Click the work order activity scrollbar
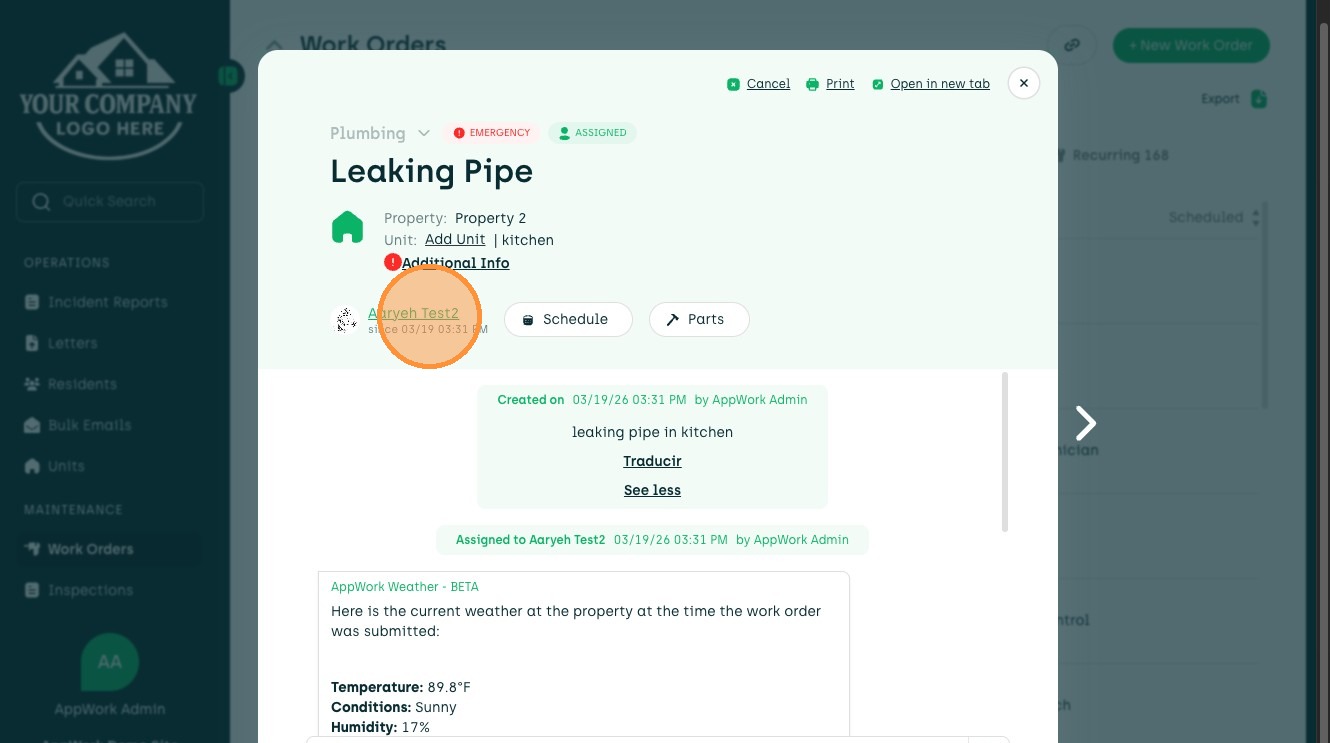Viewport: 1330px width, 743px height. [x=1005, y=452]
